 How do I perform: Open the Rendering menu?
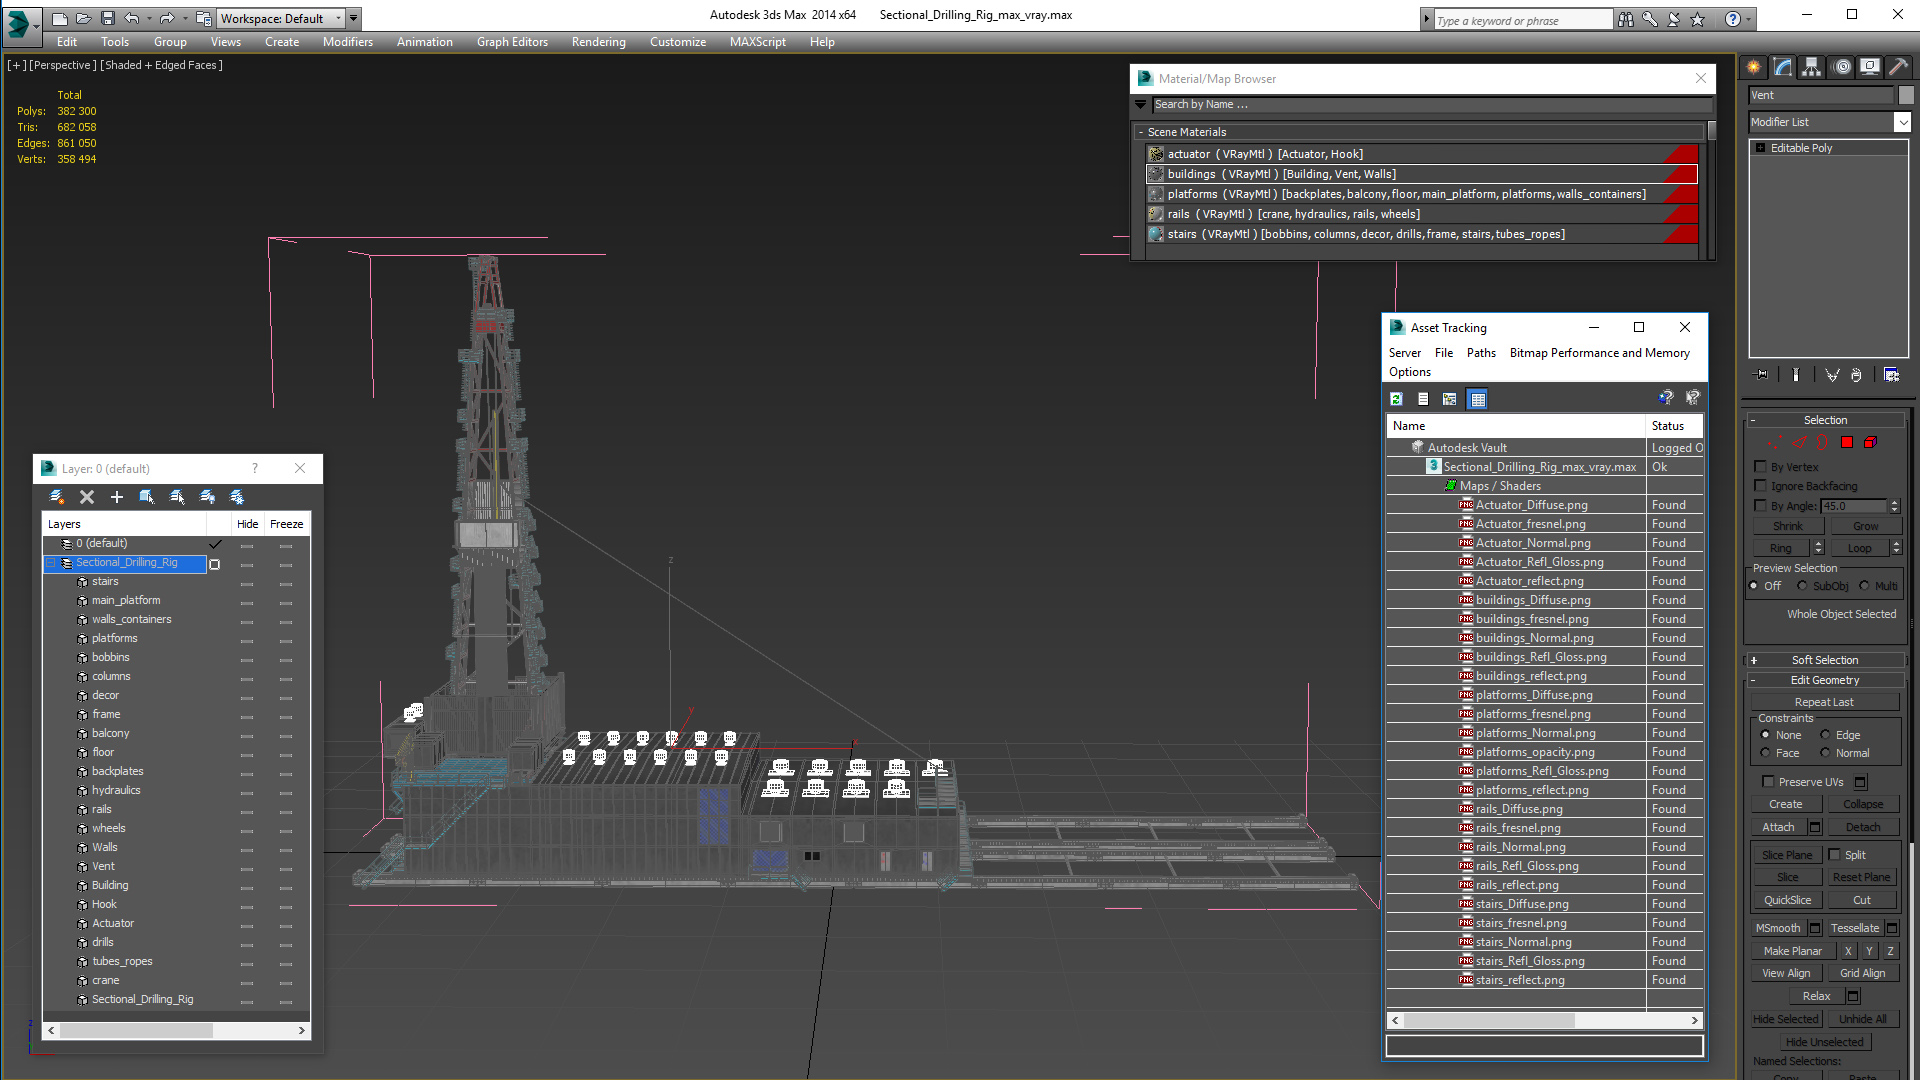(x=598, y=42)
